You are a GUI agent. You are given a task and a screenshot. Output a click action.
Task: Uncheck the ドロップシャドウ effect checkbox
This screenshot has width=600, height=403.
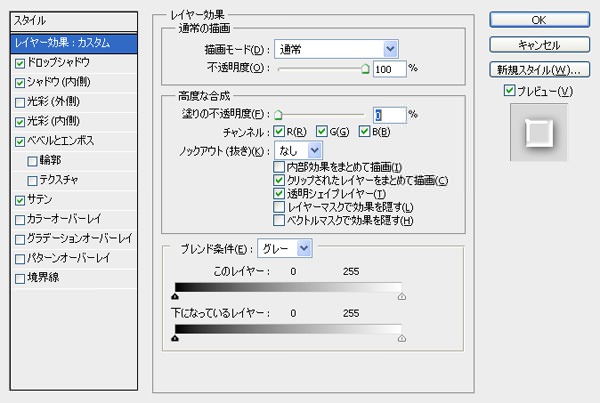pos(21,62)
